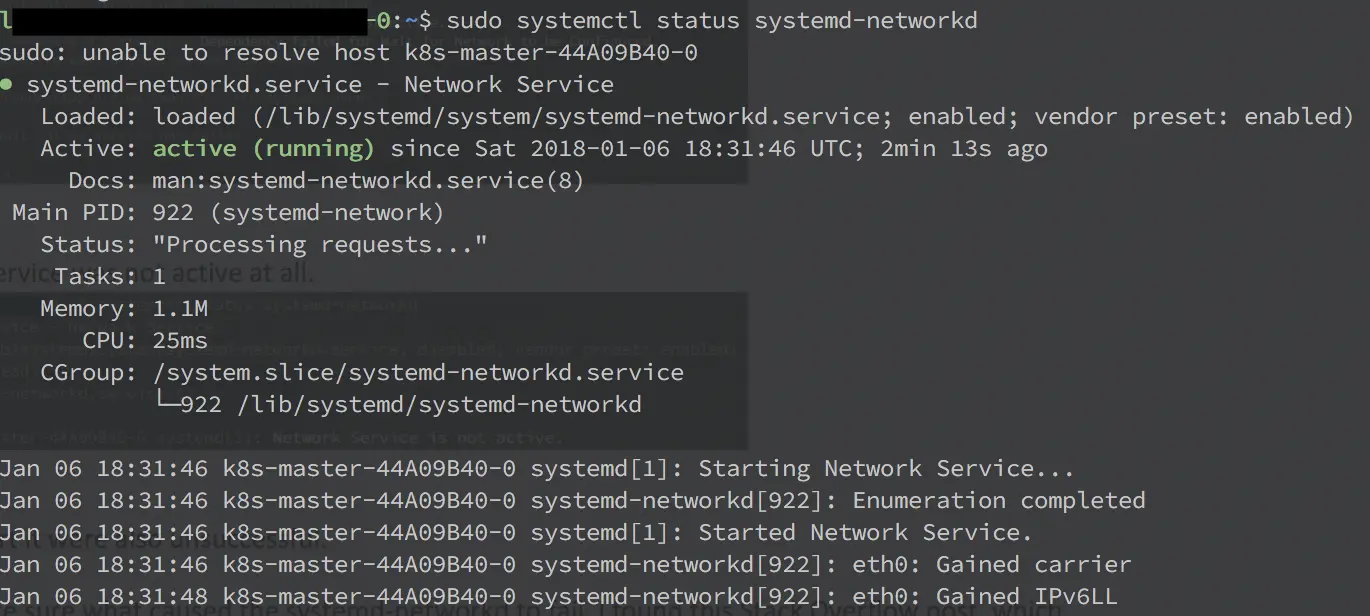
Task: Click the "sudo systemctl status systemd-networkd" command text
Action: click(712, 20)
